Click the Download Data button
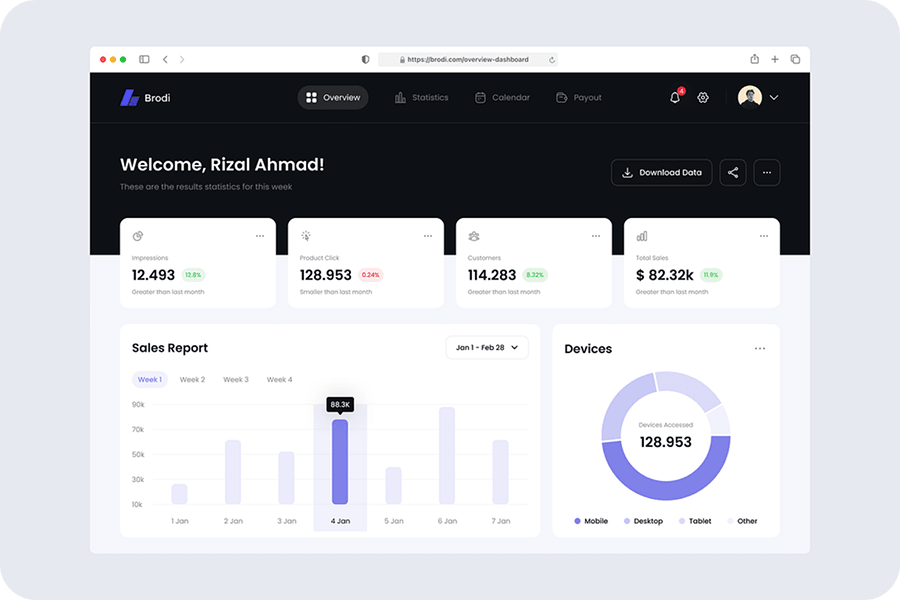The width and height of the screenshot is (900, 600). 662,172
